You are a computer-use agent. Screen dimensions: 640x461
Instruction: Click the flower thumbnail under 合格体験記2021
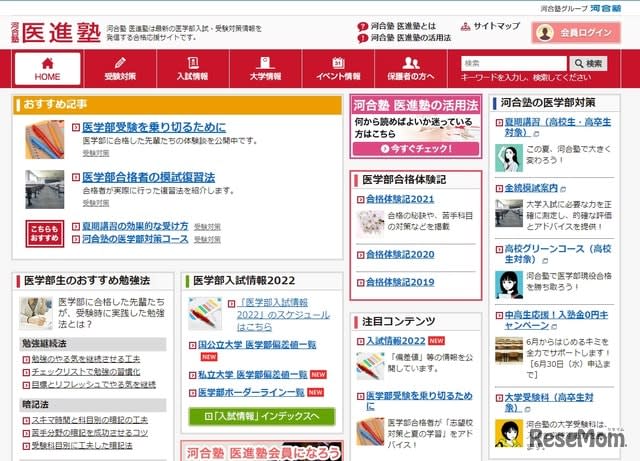coord(370,223)
